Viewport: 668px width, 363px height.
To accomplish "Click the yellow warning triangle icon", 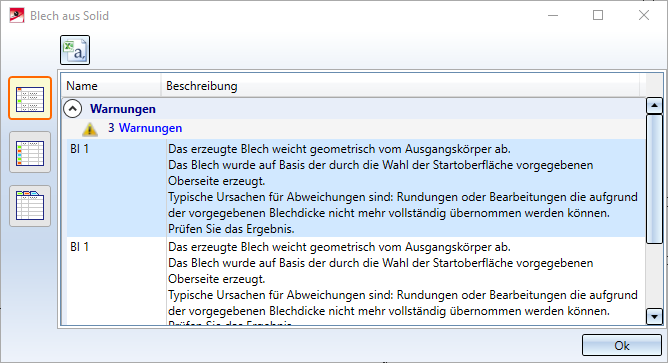I will (89, 129).
